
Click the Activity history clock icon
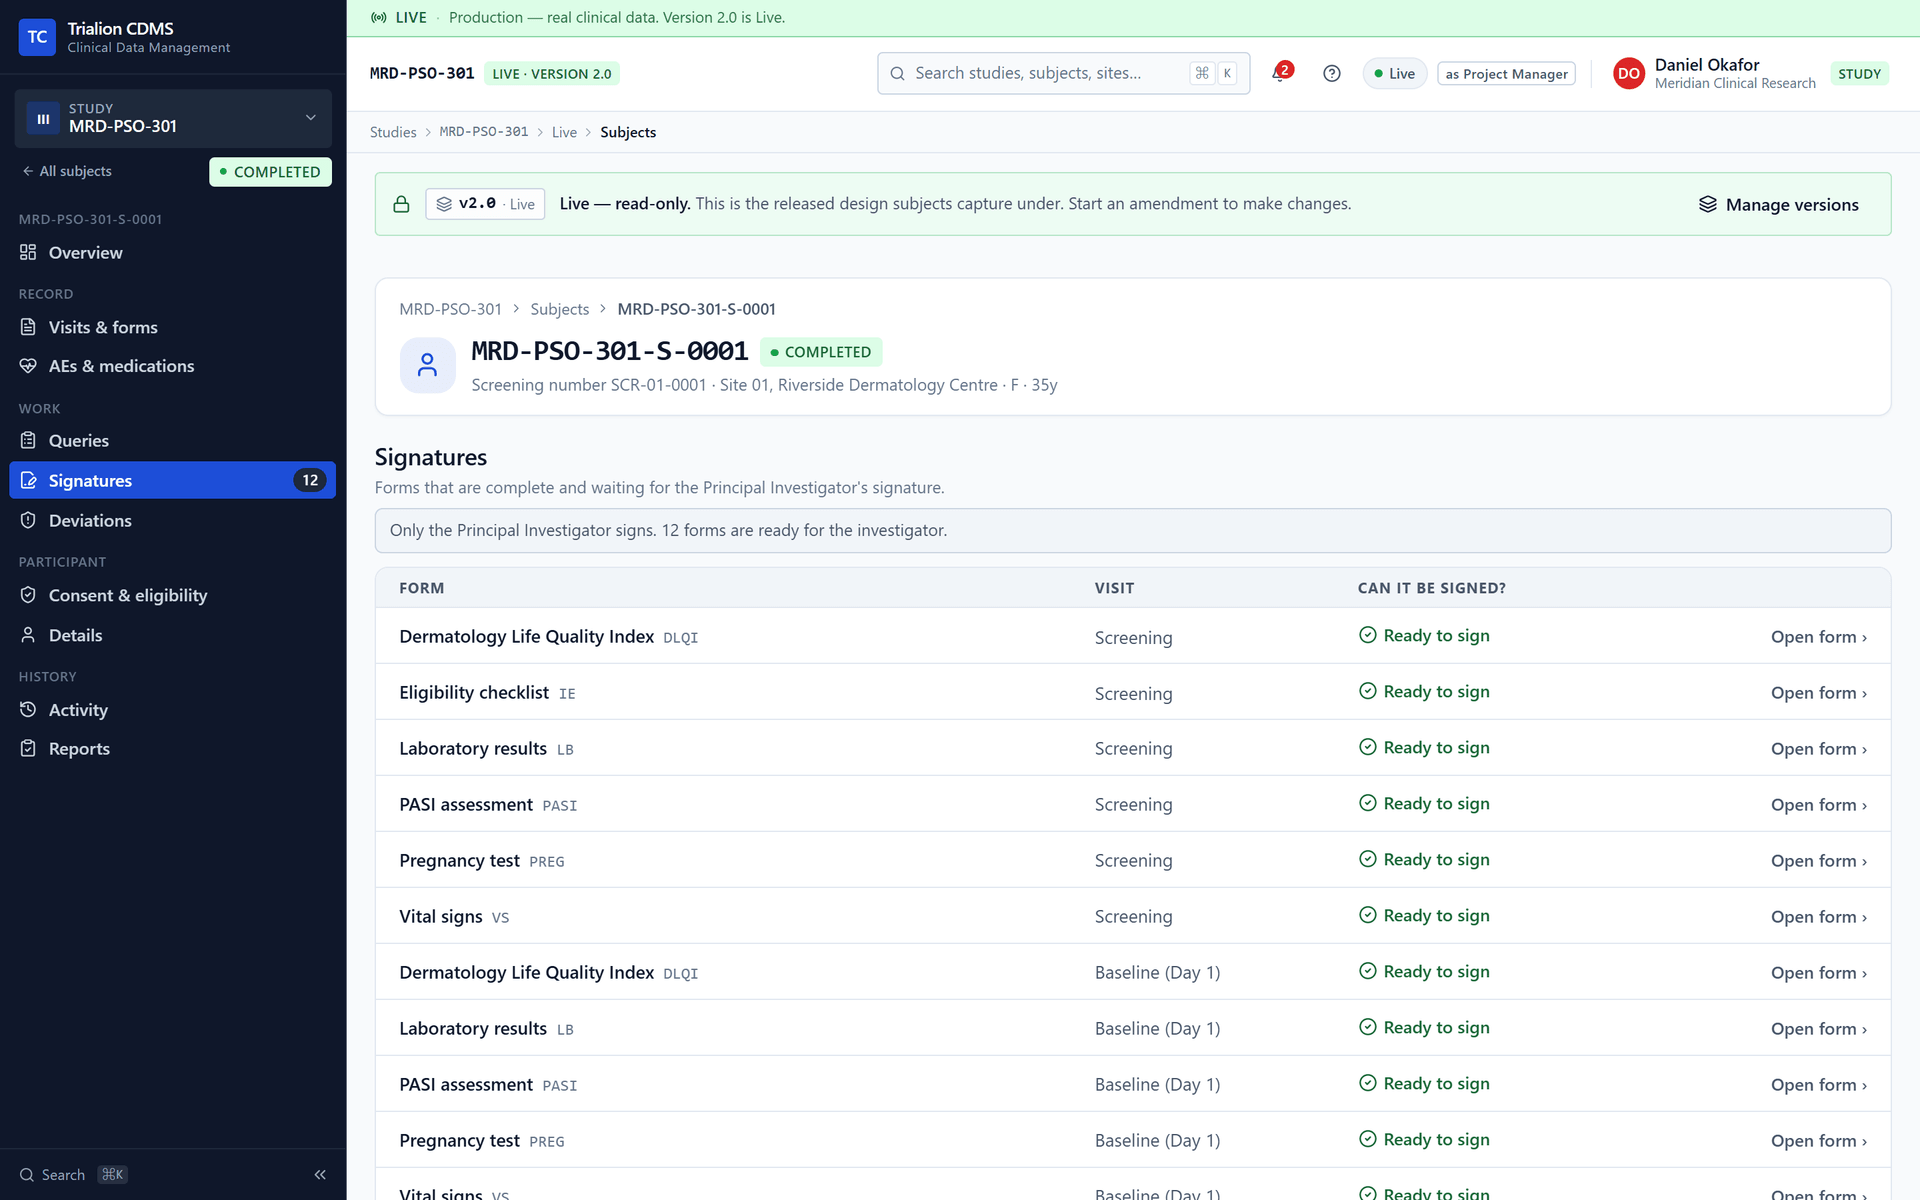click(x=28, y=709)
